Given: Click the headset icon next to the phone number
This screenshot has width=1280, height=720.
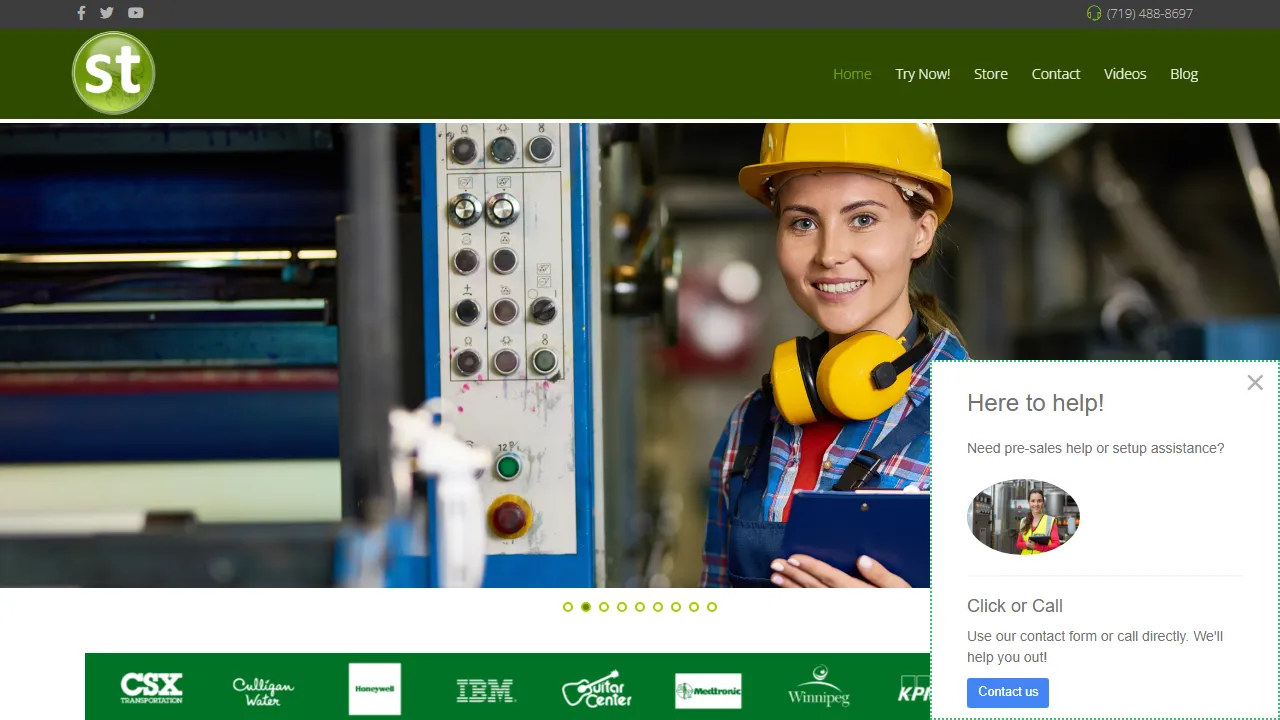Looking at the screenshot, I should coord(1095,13).
